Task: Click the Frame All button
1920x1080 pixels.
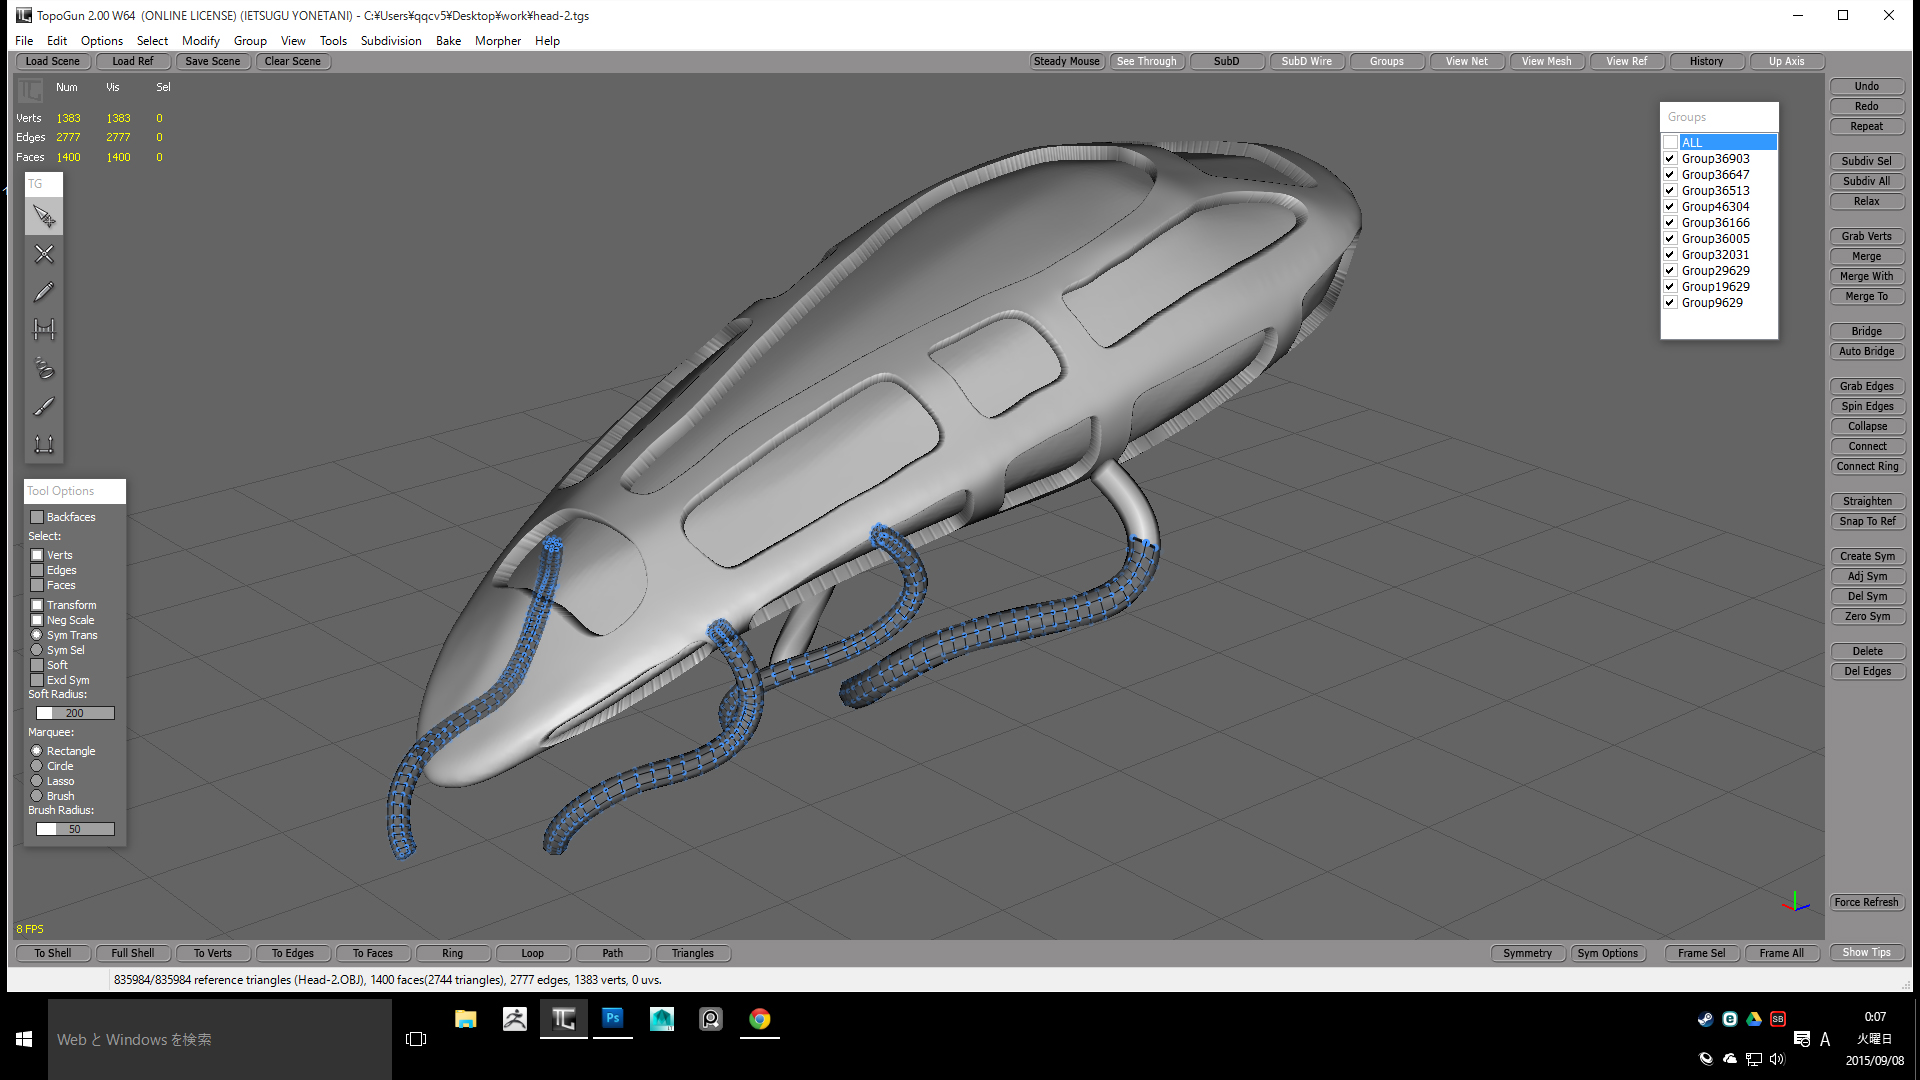Action: 1782,953
